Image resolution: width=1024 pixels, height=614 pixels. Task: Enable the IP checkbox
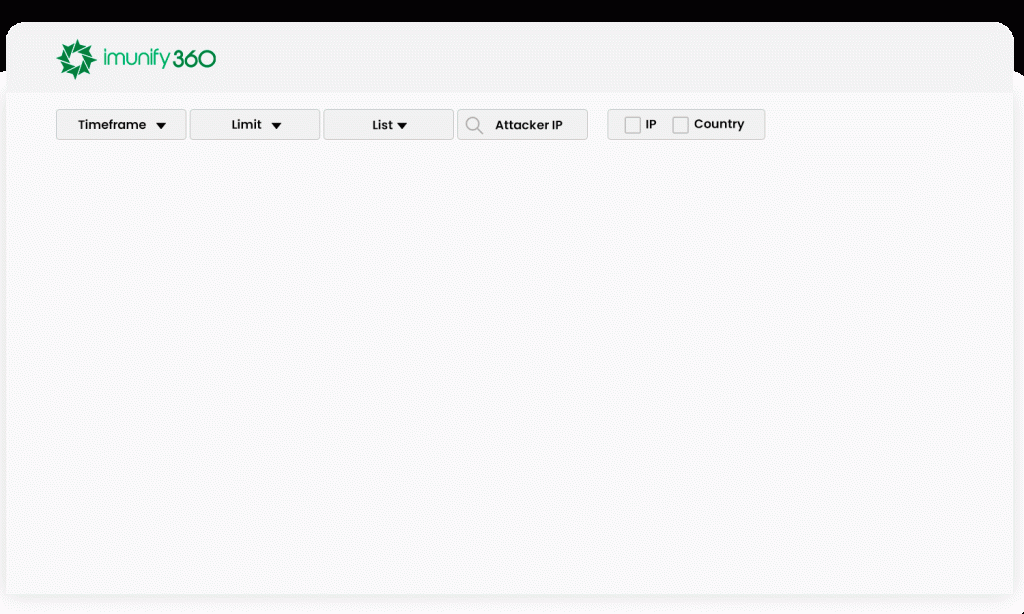pos(632,125)
